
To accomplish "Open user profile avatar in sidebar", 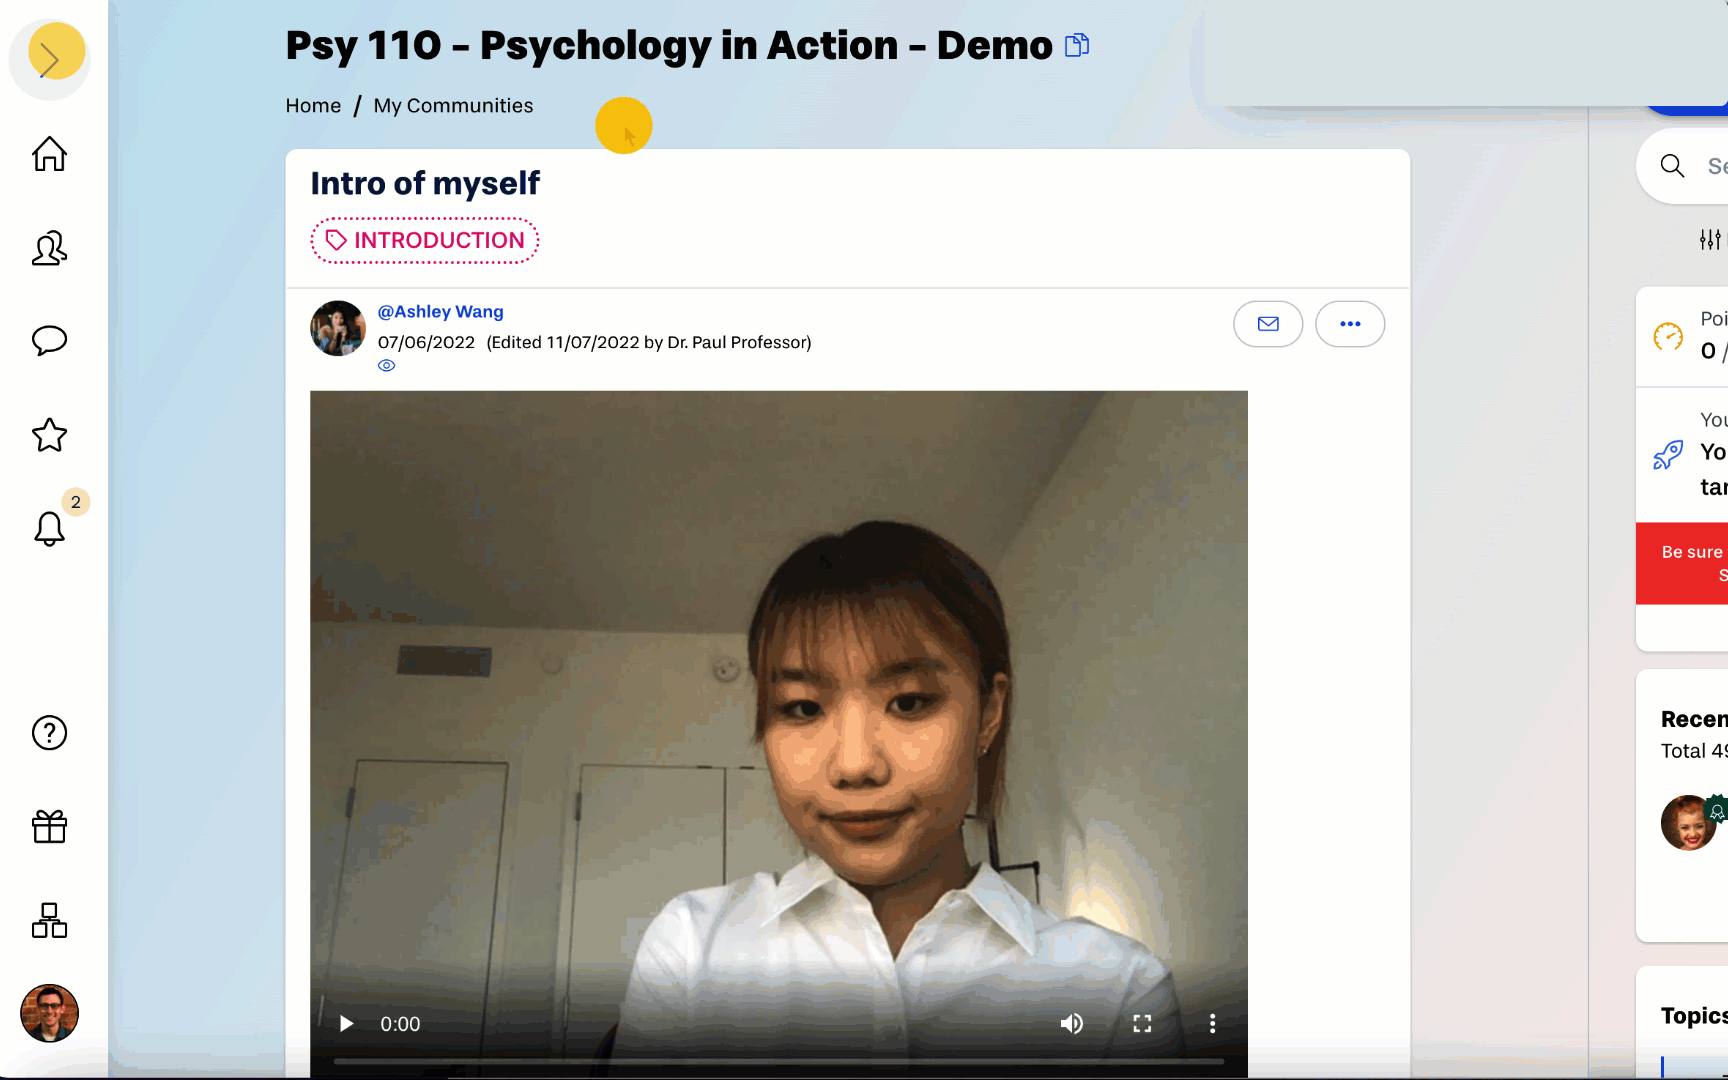I will point(49,1013).
